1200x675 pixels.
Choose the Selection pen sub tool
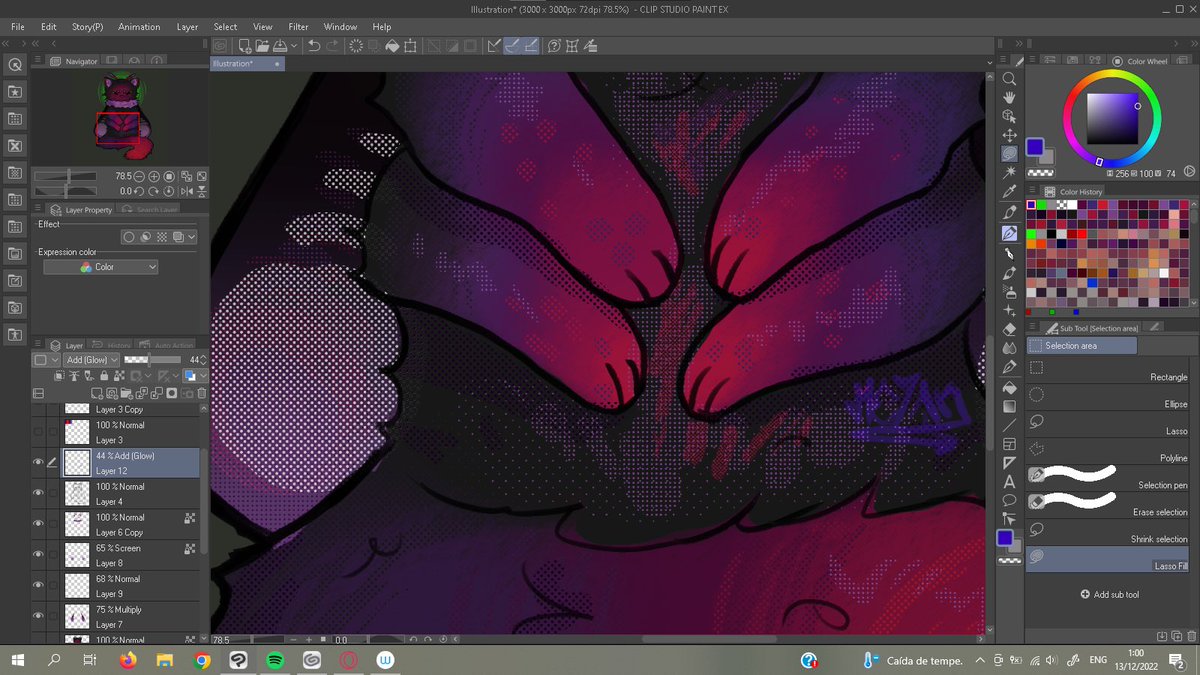(1107, 478)
